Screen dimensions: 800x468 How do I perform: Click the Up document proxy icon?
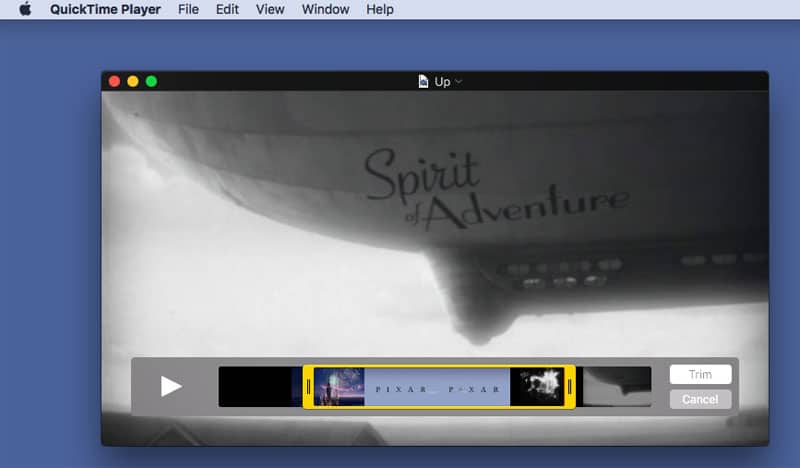click(423, 82)
